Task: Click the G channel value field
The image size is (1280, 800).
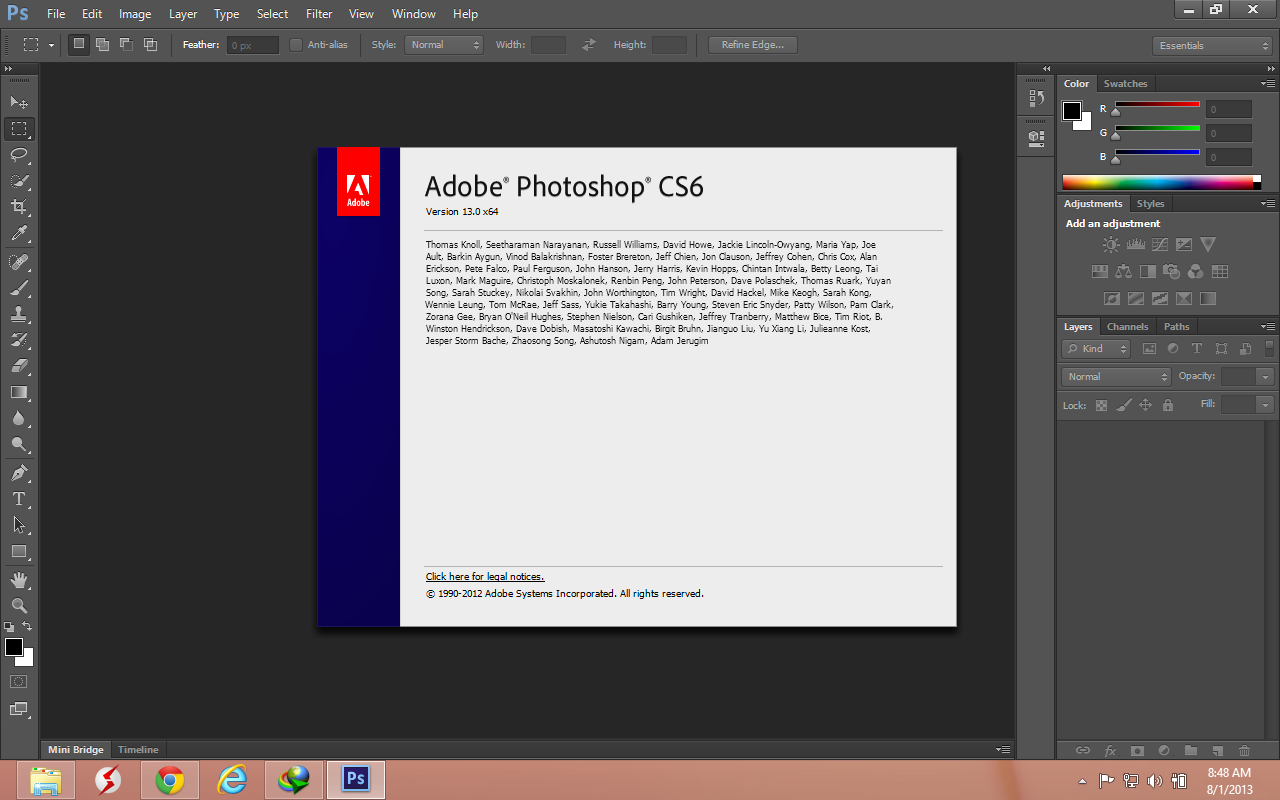Action: click(x=1229, y=133)
